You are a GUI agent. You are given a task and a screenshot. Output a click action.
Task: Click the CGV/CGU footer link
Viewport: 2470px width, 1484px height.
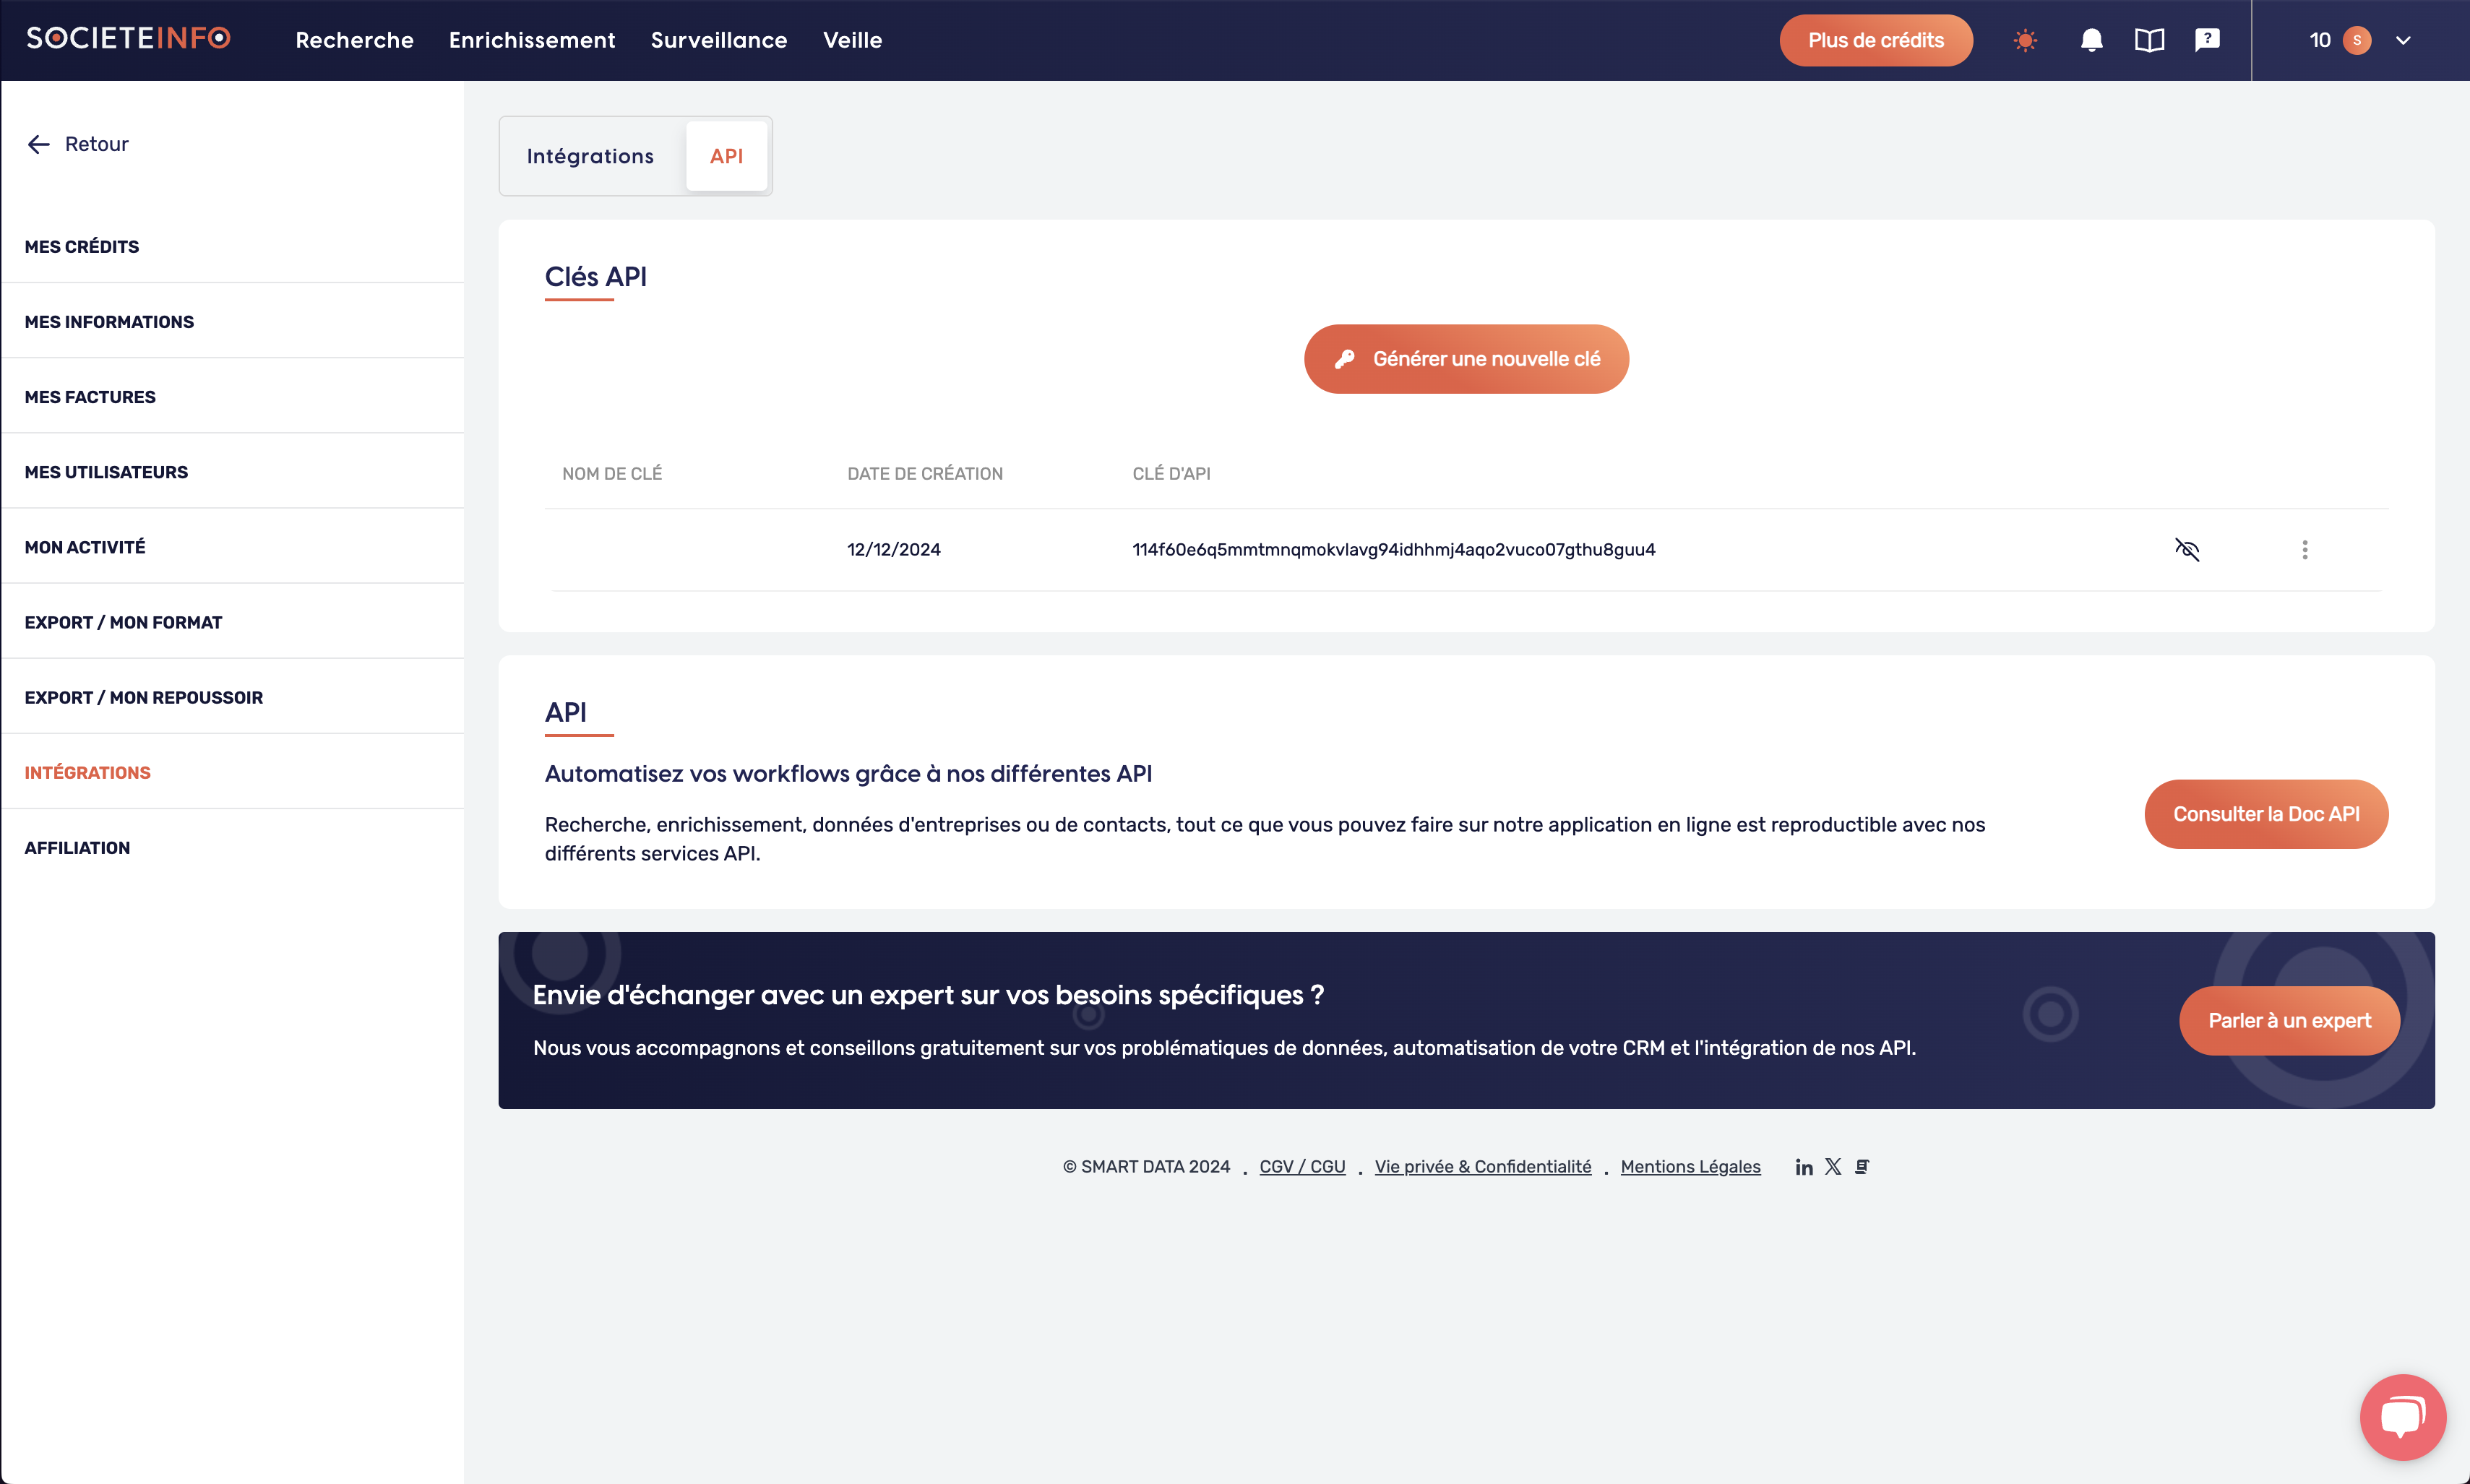[1302, 1165]
